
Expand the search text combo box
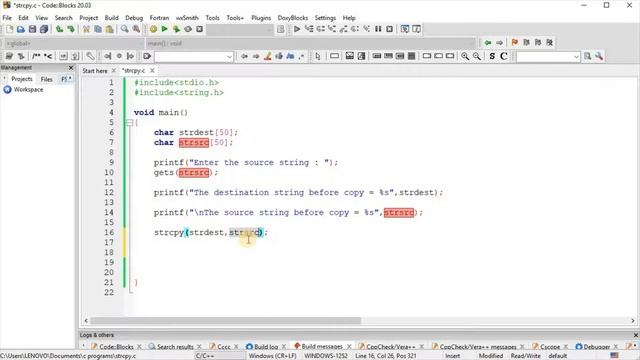[x=229, y=57]
